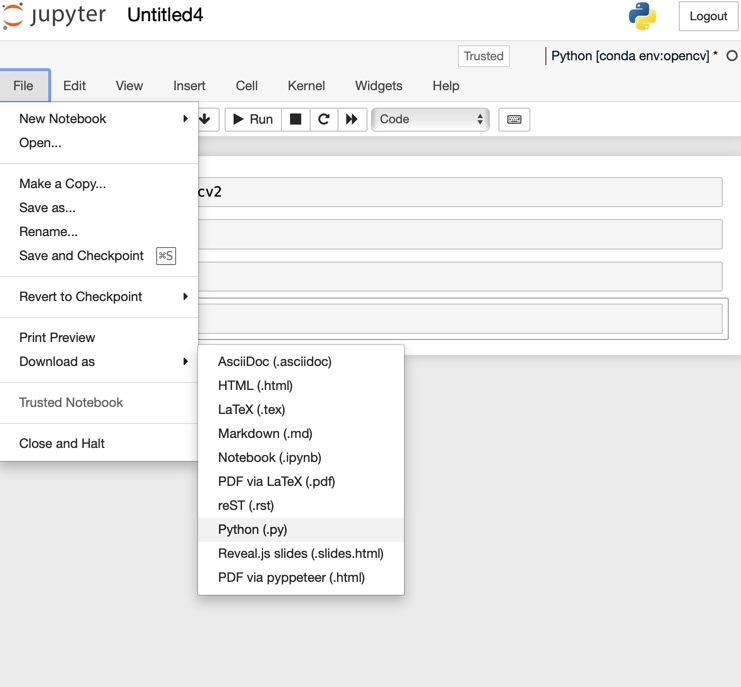
Task: Choose Open... from the File menu
Action: pos(99,143)
